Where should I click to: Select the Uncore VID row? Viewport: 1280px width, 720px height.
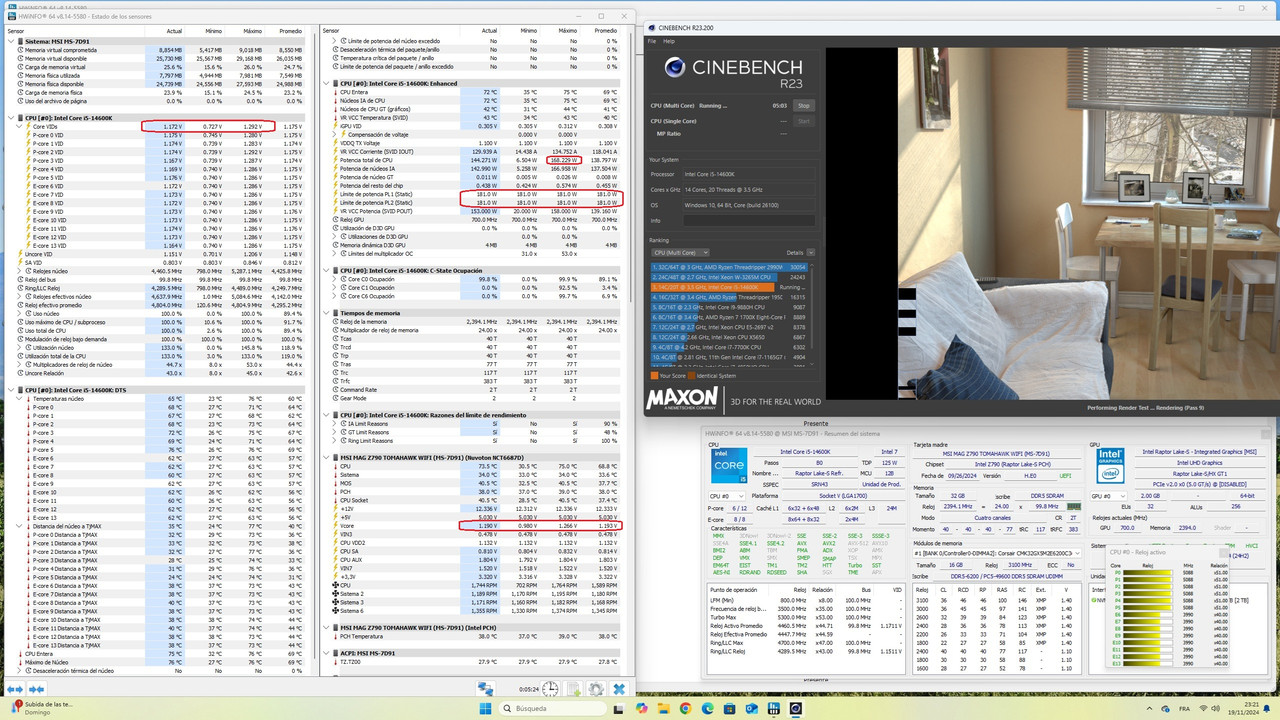click(163, 254)
